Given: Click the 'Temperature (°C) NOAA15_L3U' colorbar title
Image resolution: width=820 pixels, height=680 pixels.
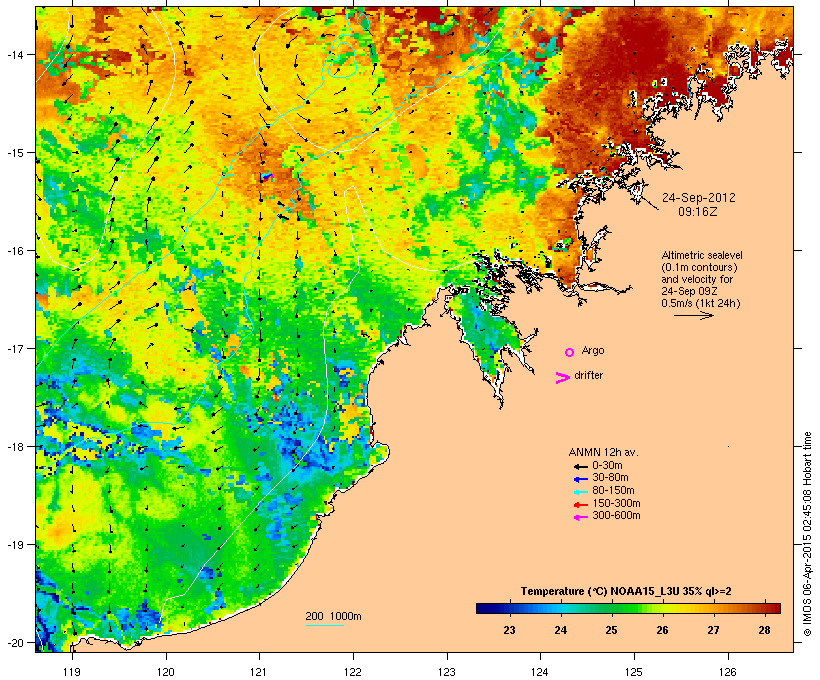Looking at the screenshot, I should [x=601, y=592].
